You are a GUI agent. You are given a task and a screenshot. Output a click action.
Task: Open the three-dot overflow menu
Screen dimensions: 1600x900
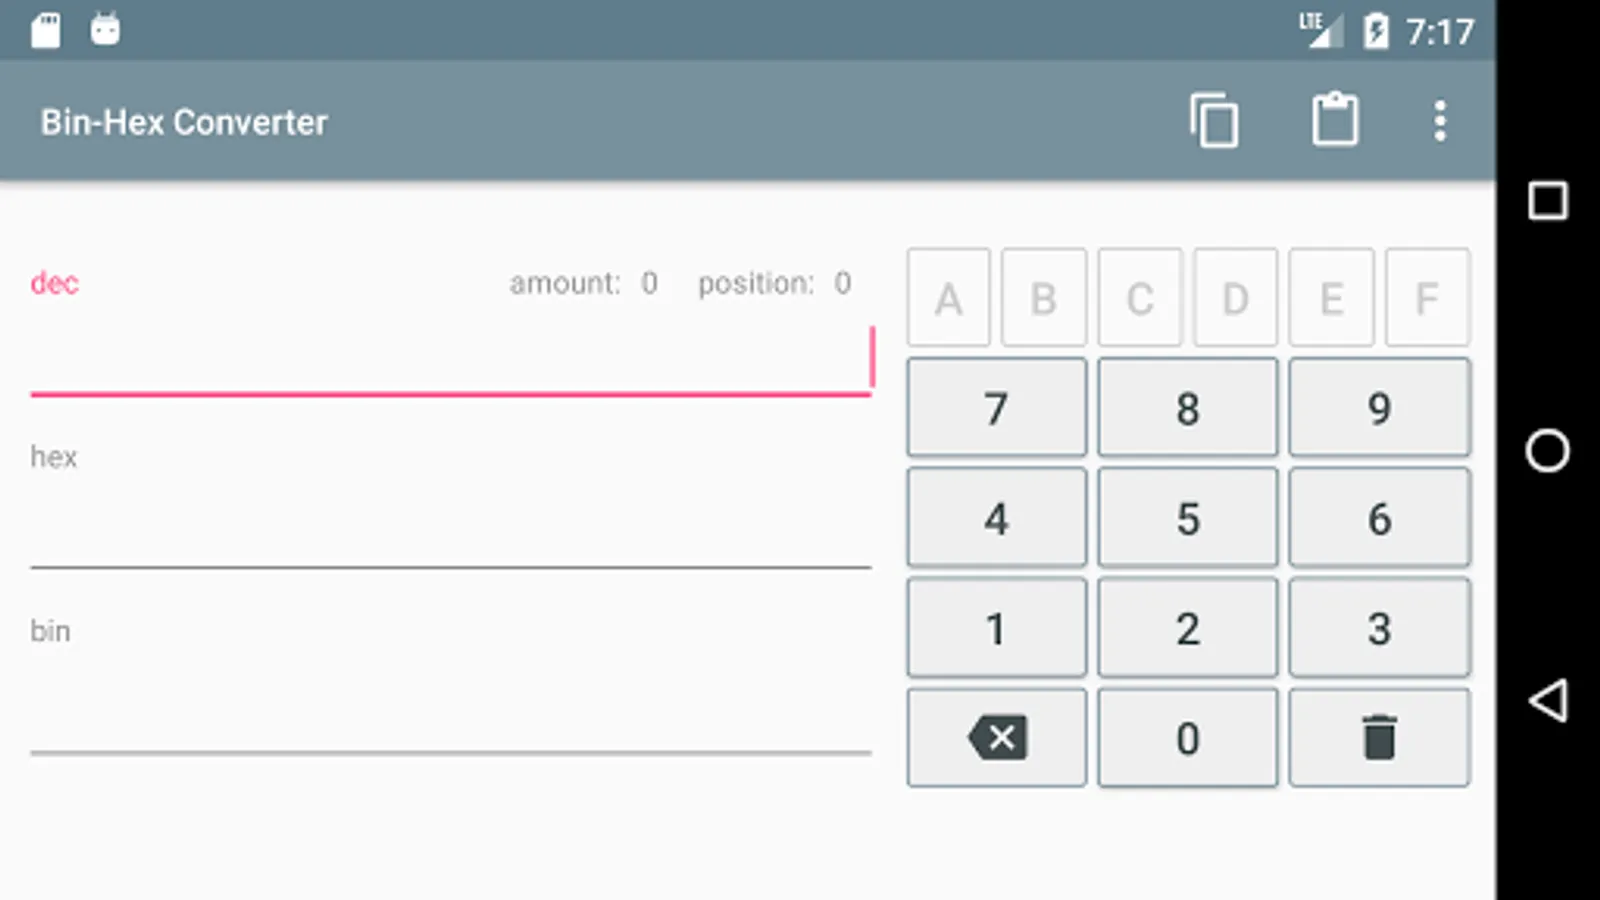(x=1440, y=121)
